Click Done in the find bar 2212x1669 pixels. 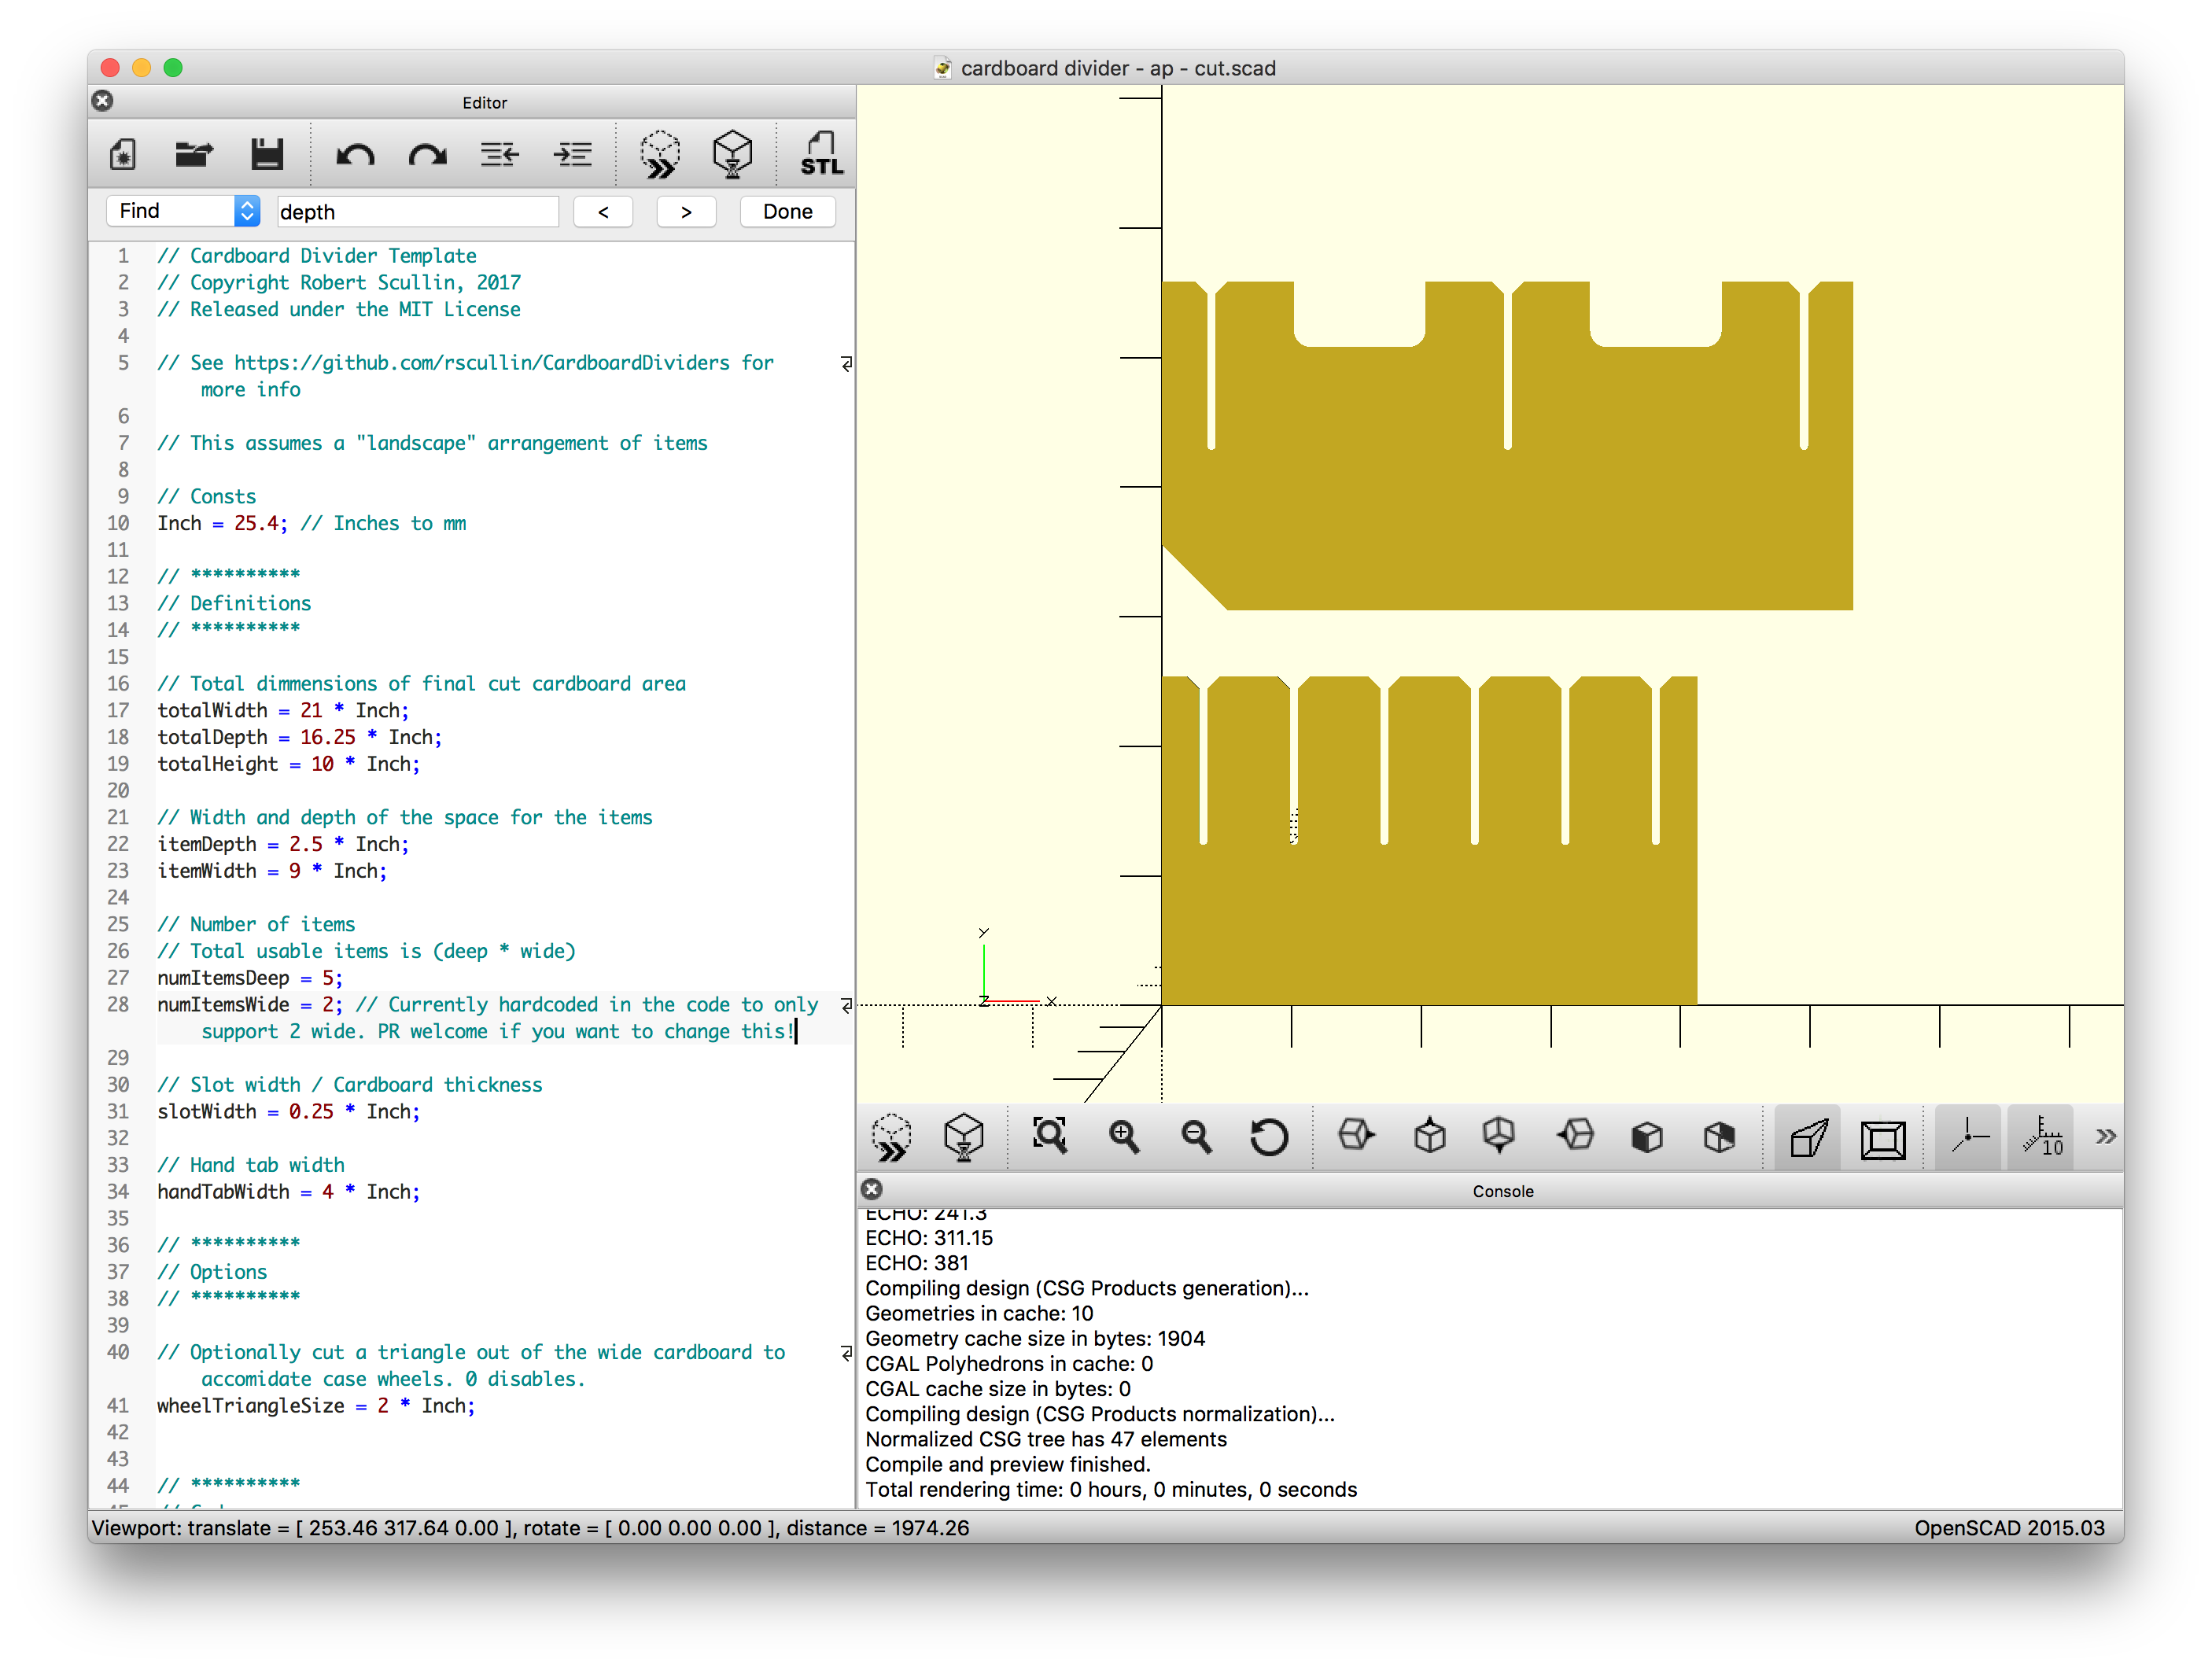click(x=787, y=211)
